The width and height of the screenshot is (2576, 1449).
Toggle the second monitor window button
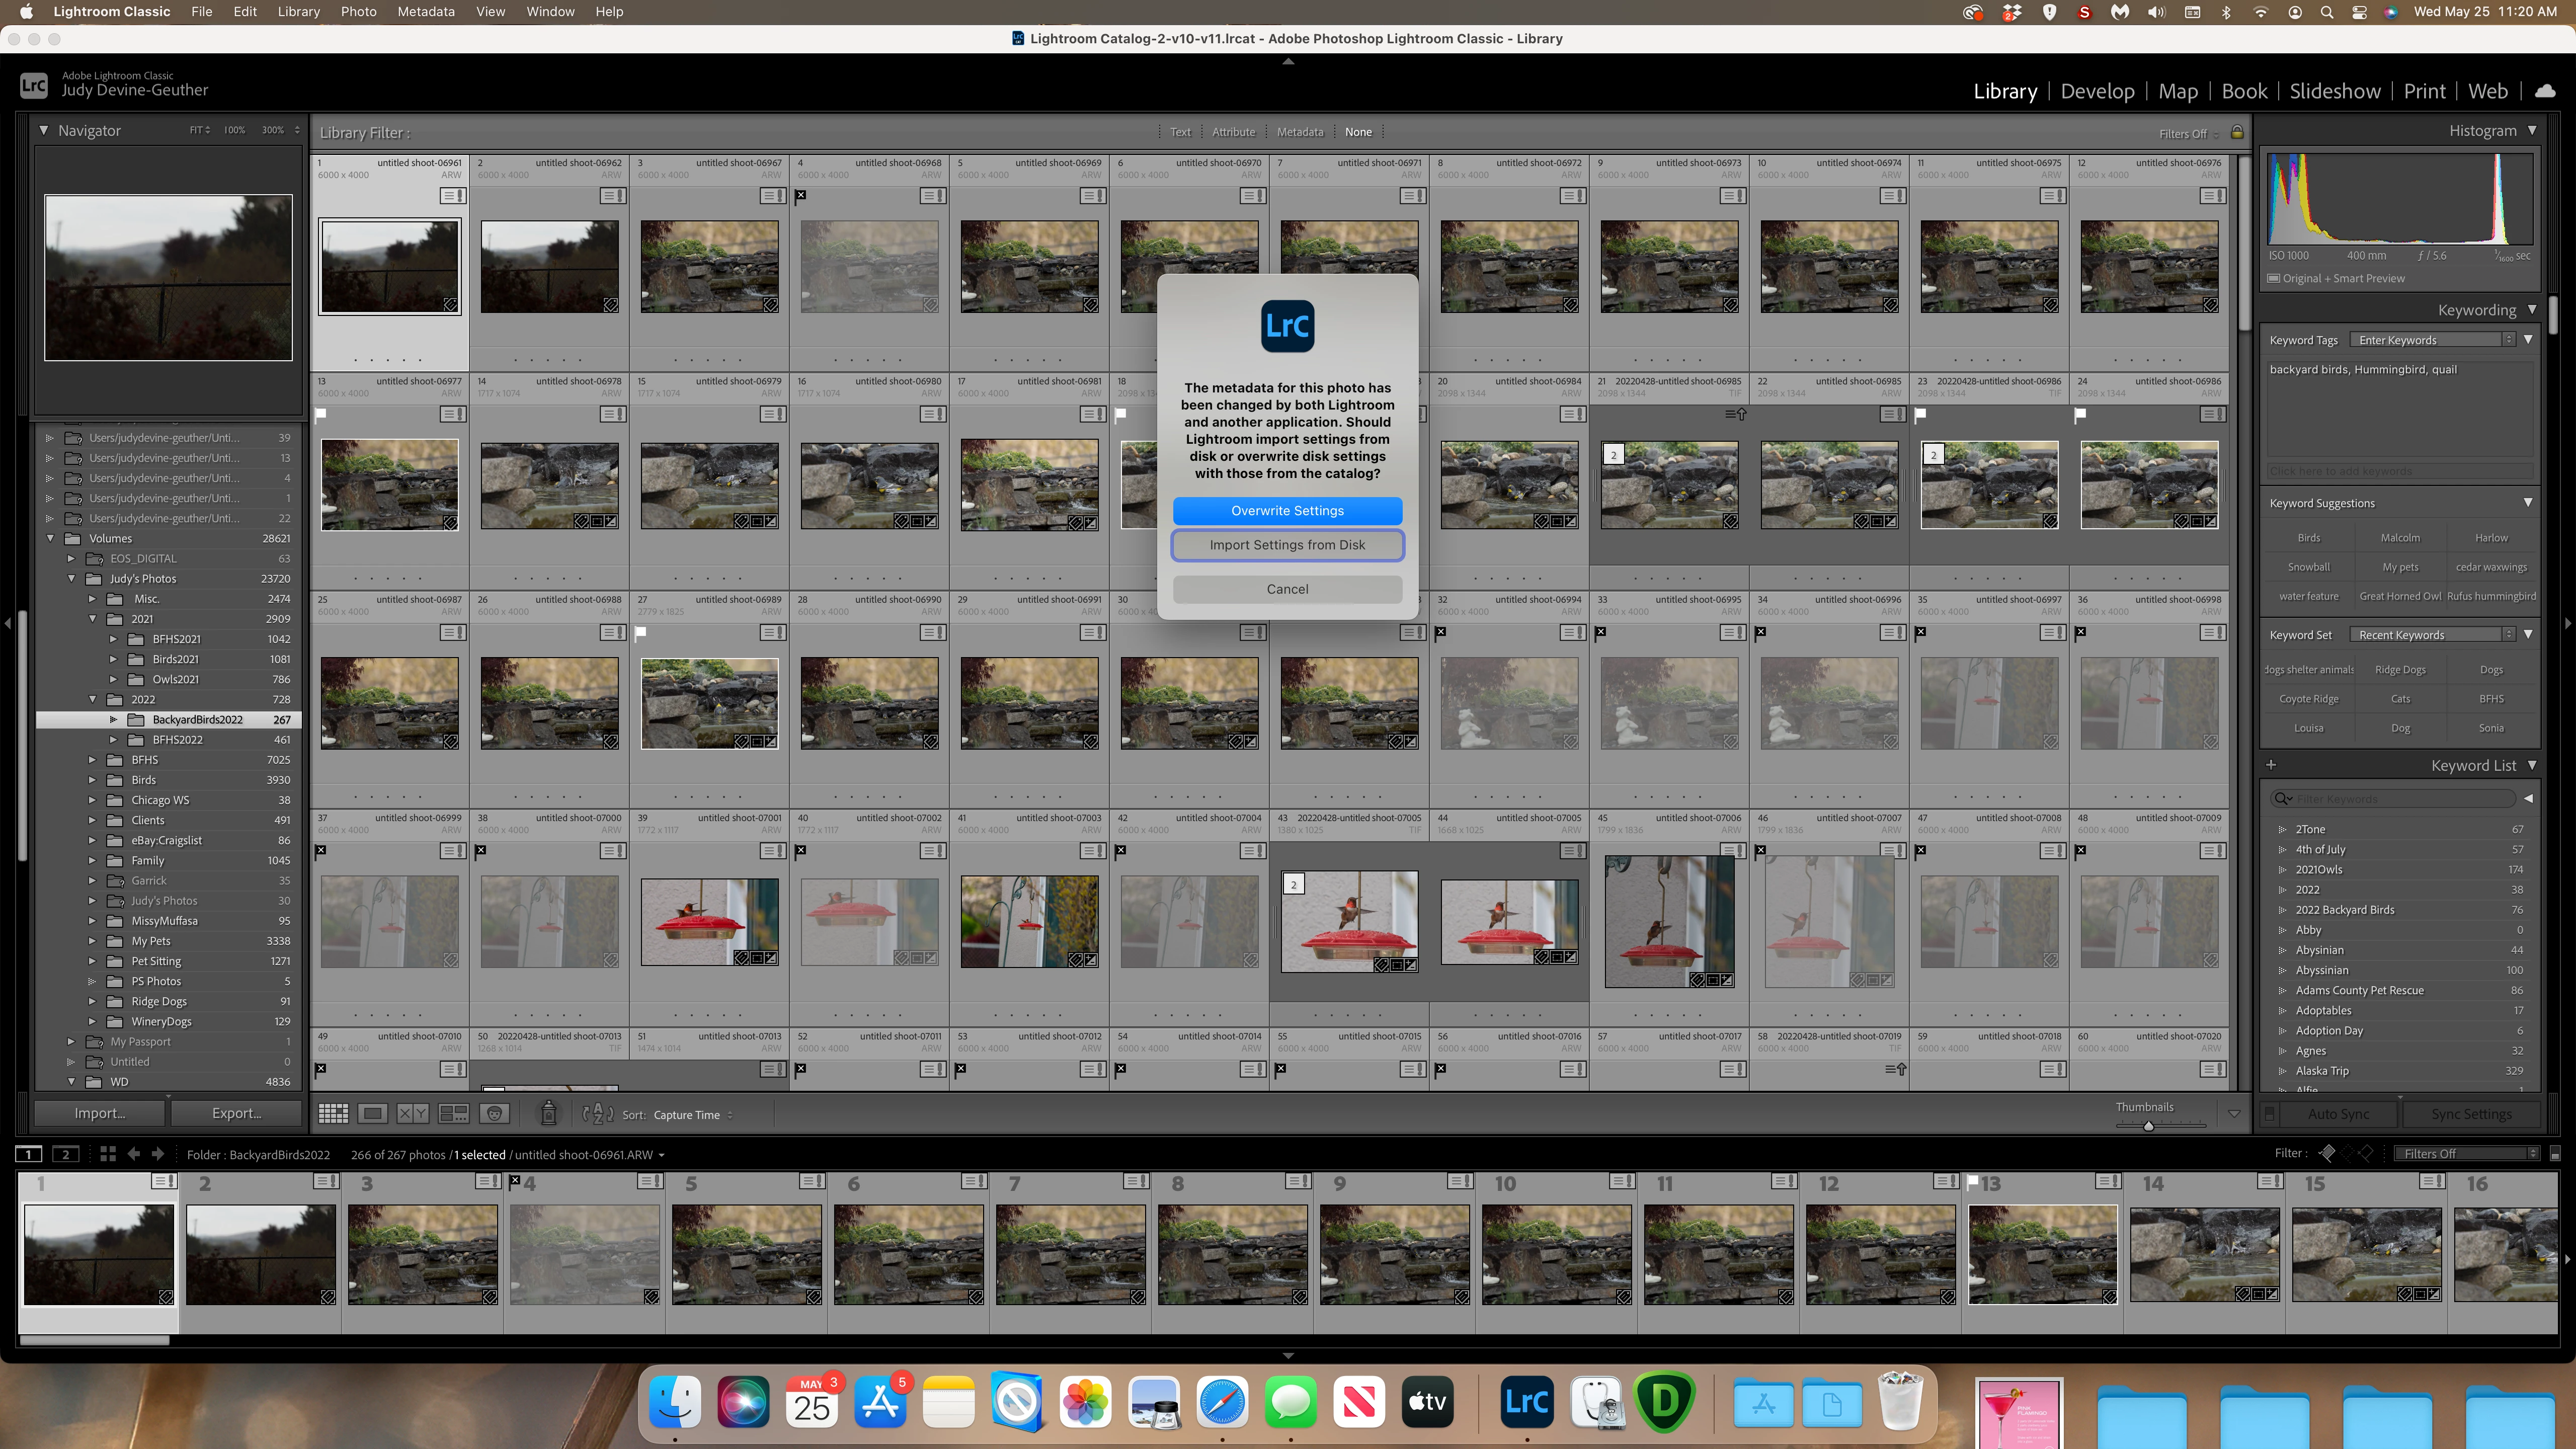65,1154
